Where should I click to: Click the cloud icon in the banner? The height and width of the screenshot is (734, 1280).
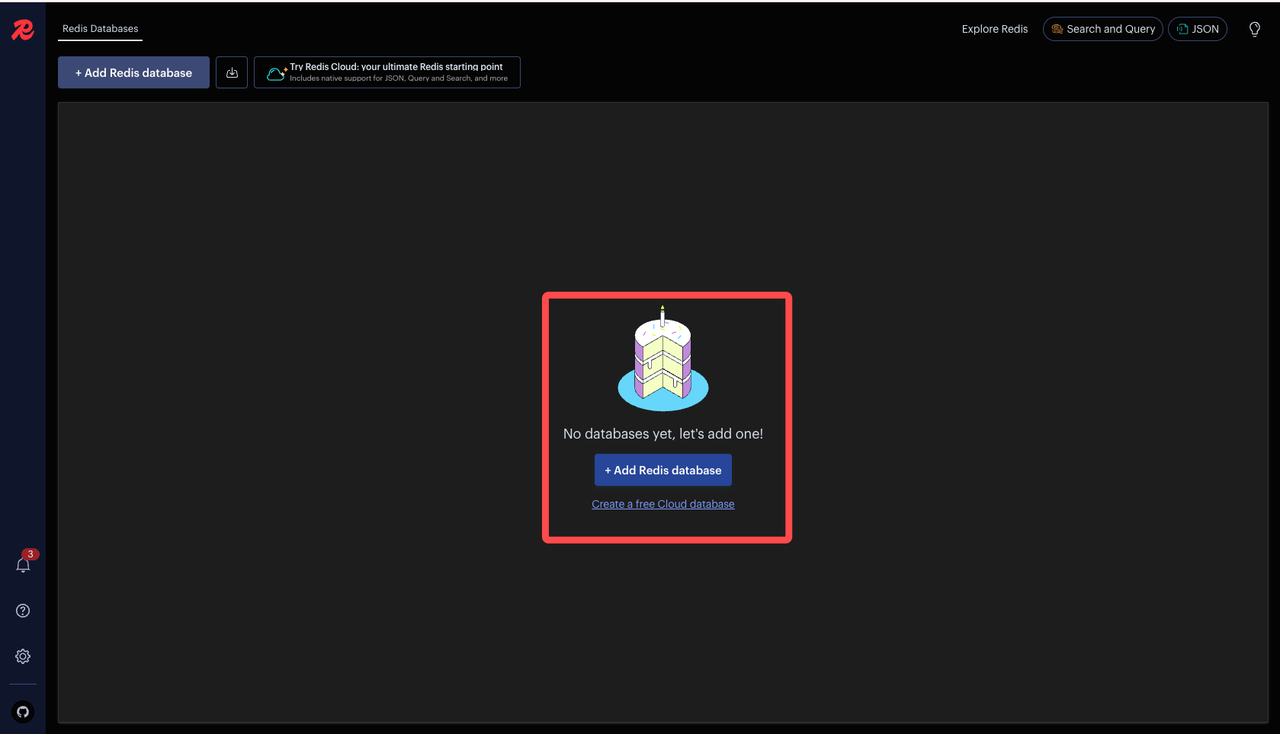tap(276, 73)
